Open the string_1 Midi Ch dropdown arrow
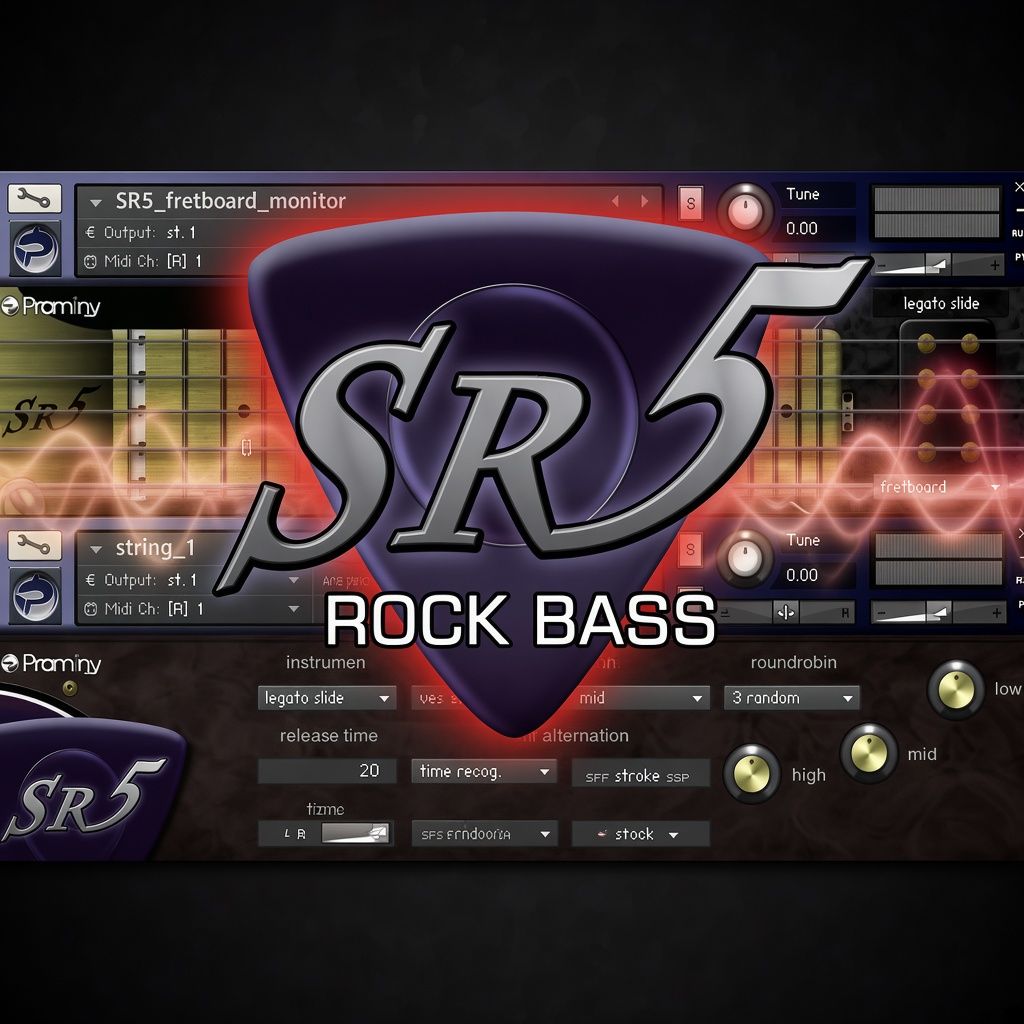Viewport: 1024px width, 1024px height. click(x=294, y=609)
